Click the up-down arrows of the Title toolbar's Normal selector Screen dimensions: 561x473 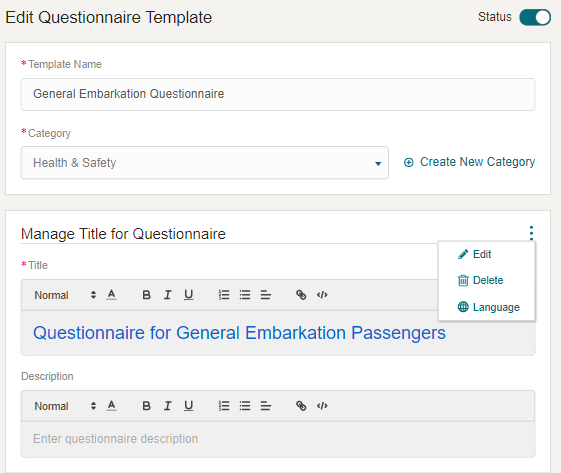pyautogui.click(x=93, y=295)
